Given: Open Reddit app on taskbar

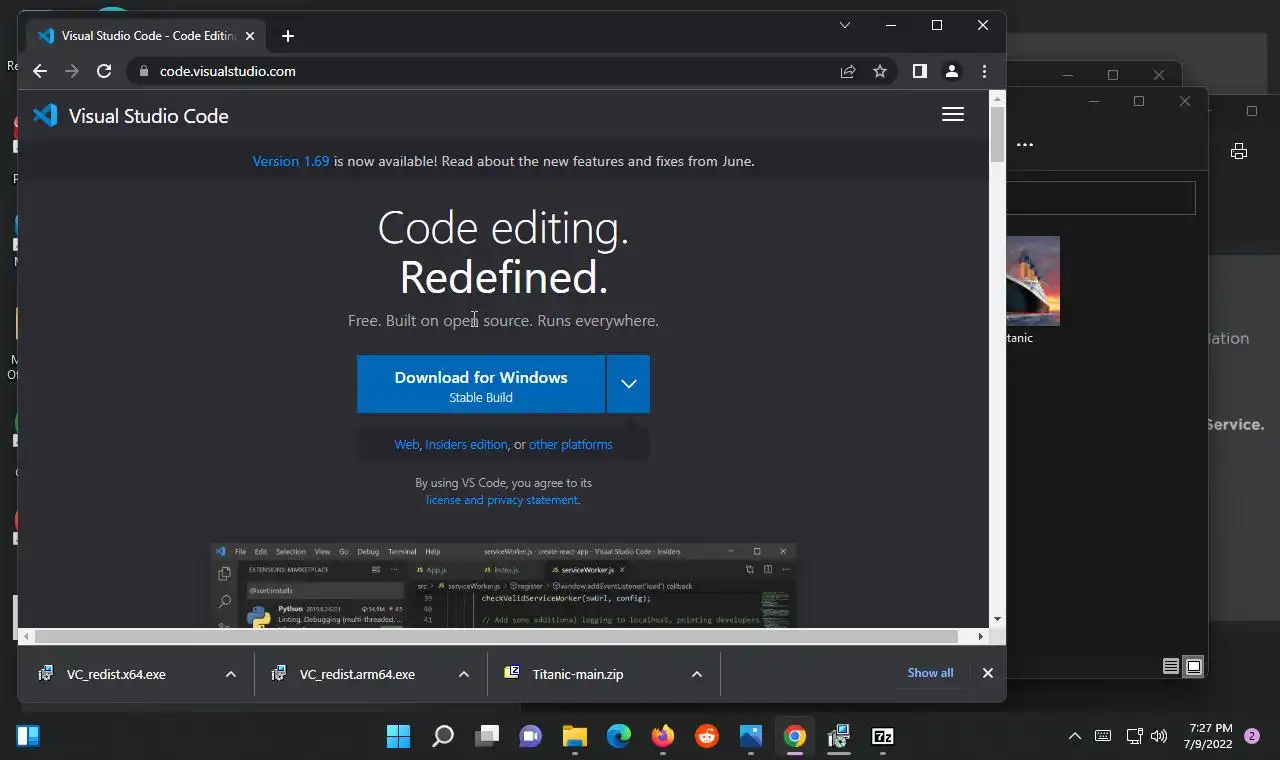Looking at the screenshot, I should pos(707,737).
